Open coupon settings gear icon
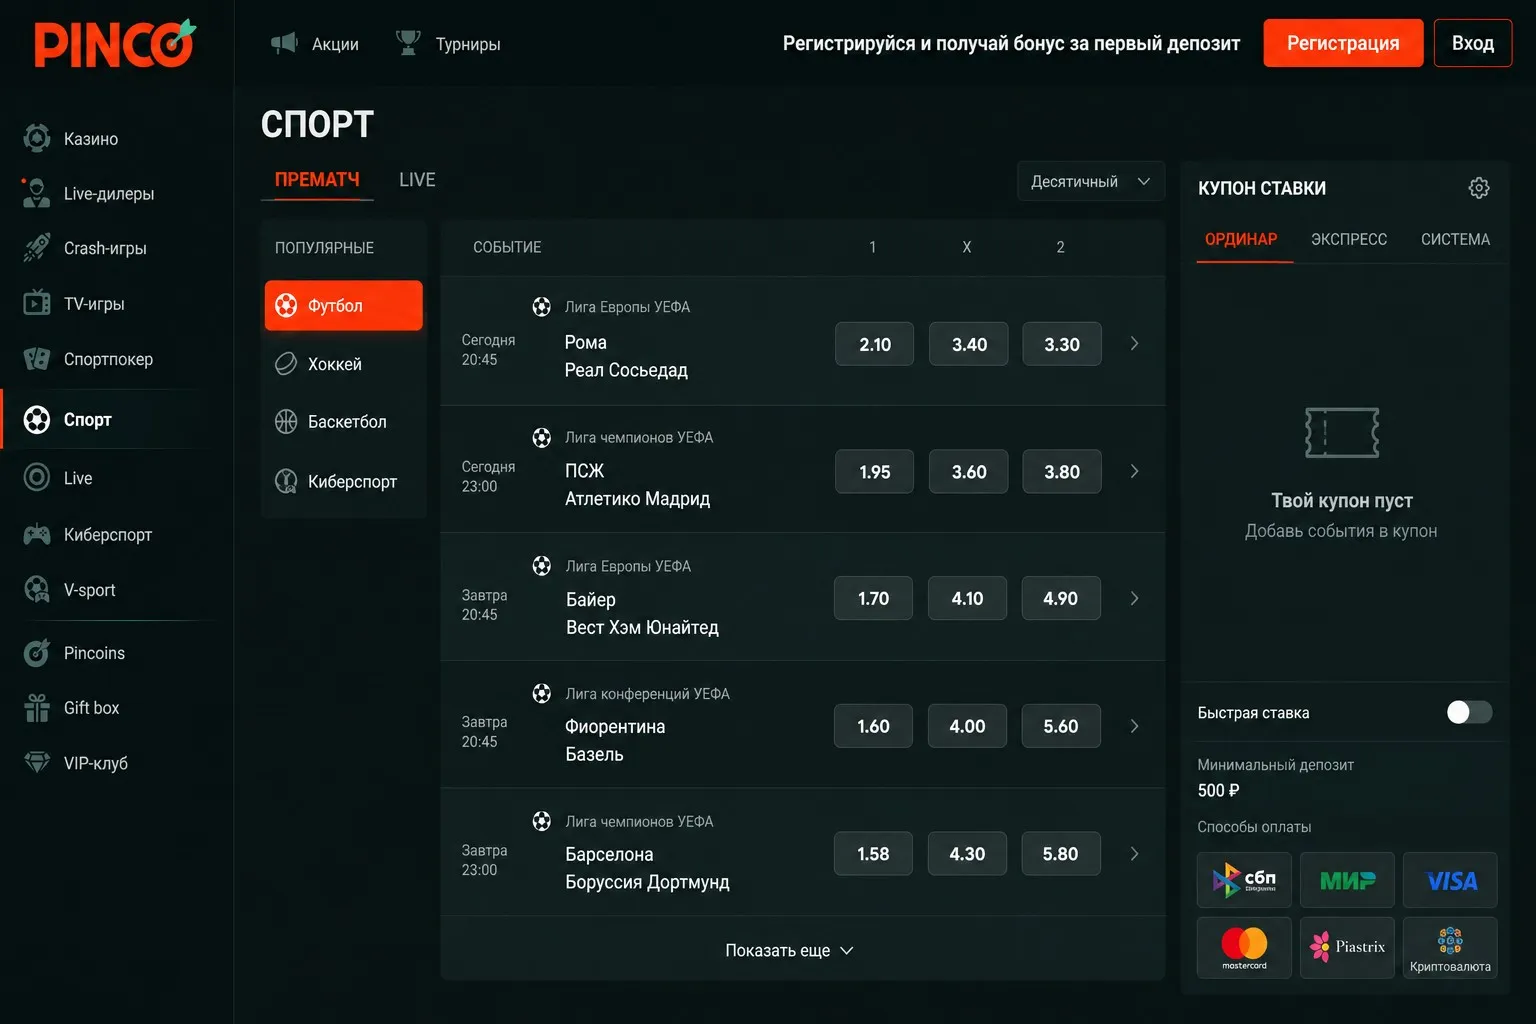The width and height of the screenshot is (1536, 1024). (x=1479, y=188)
